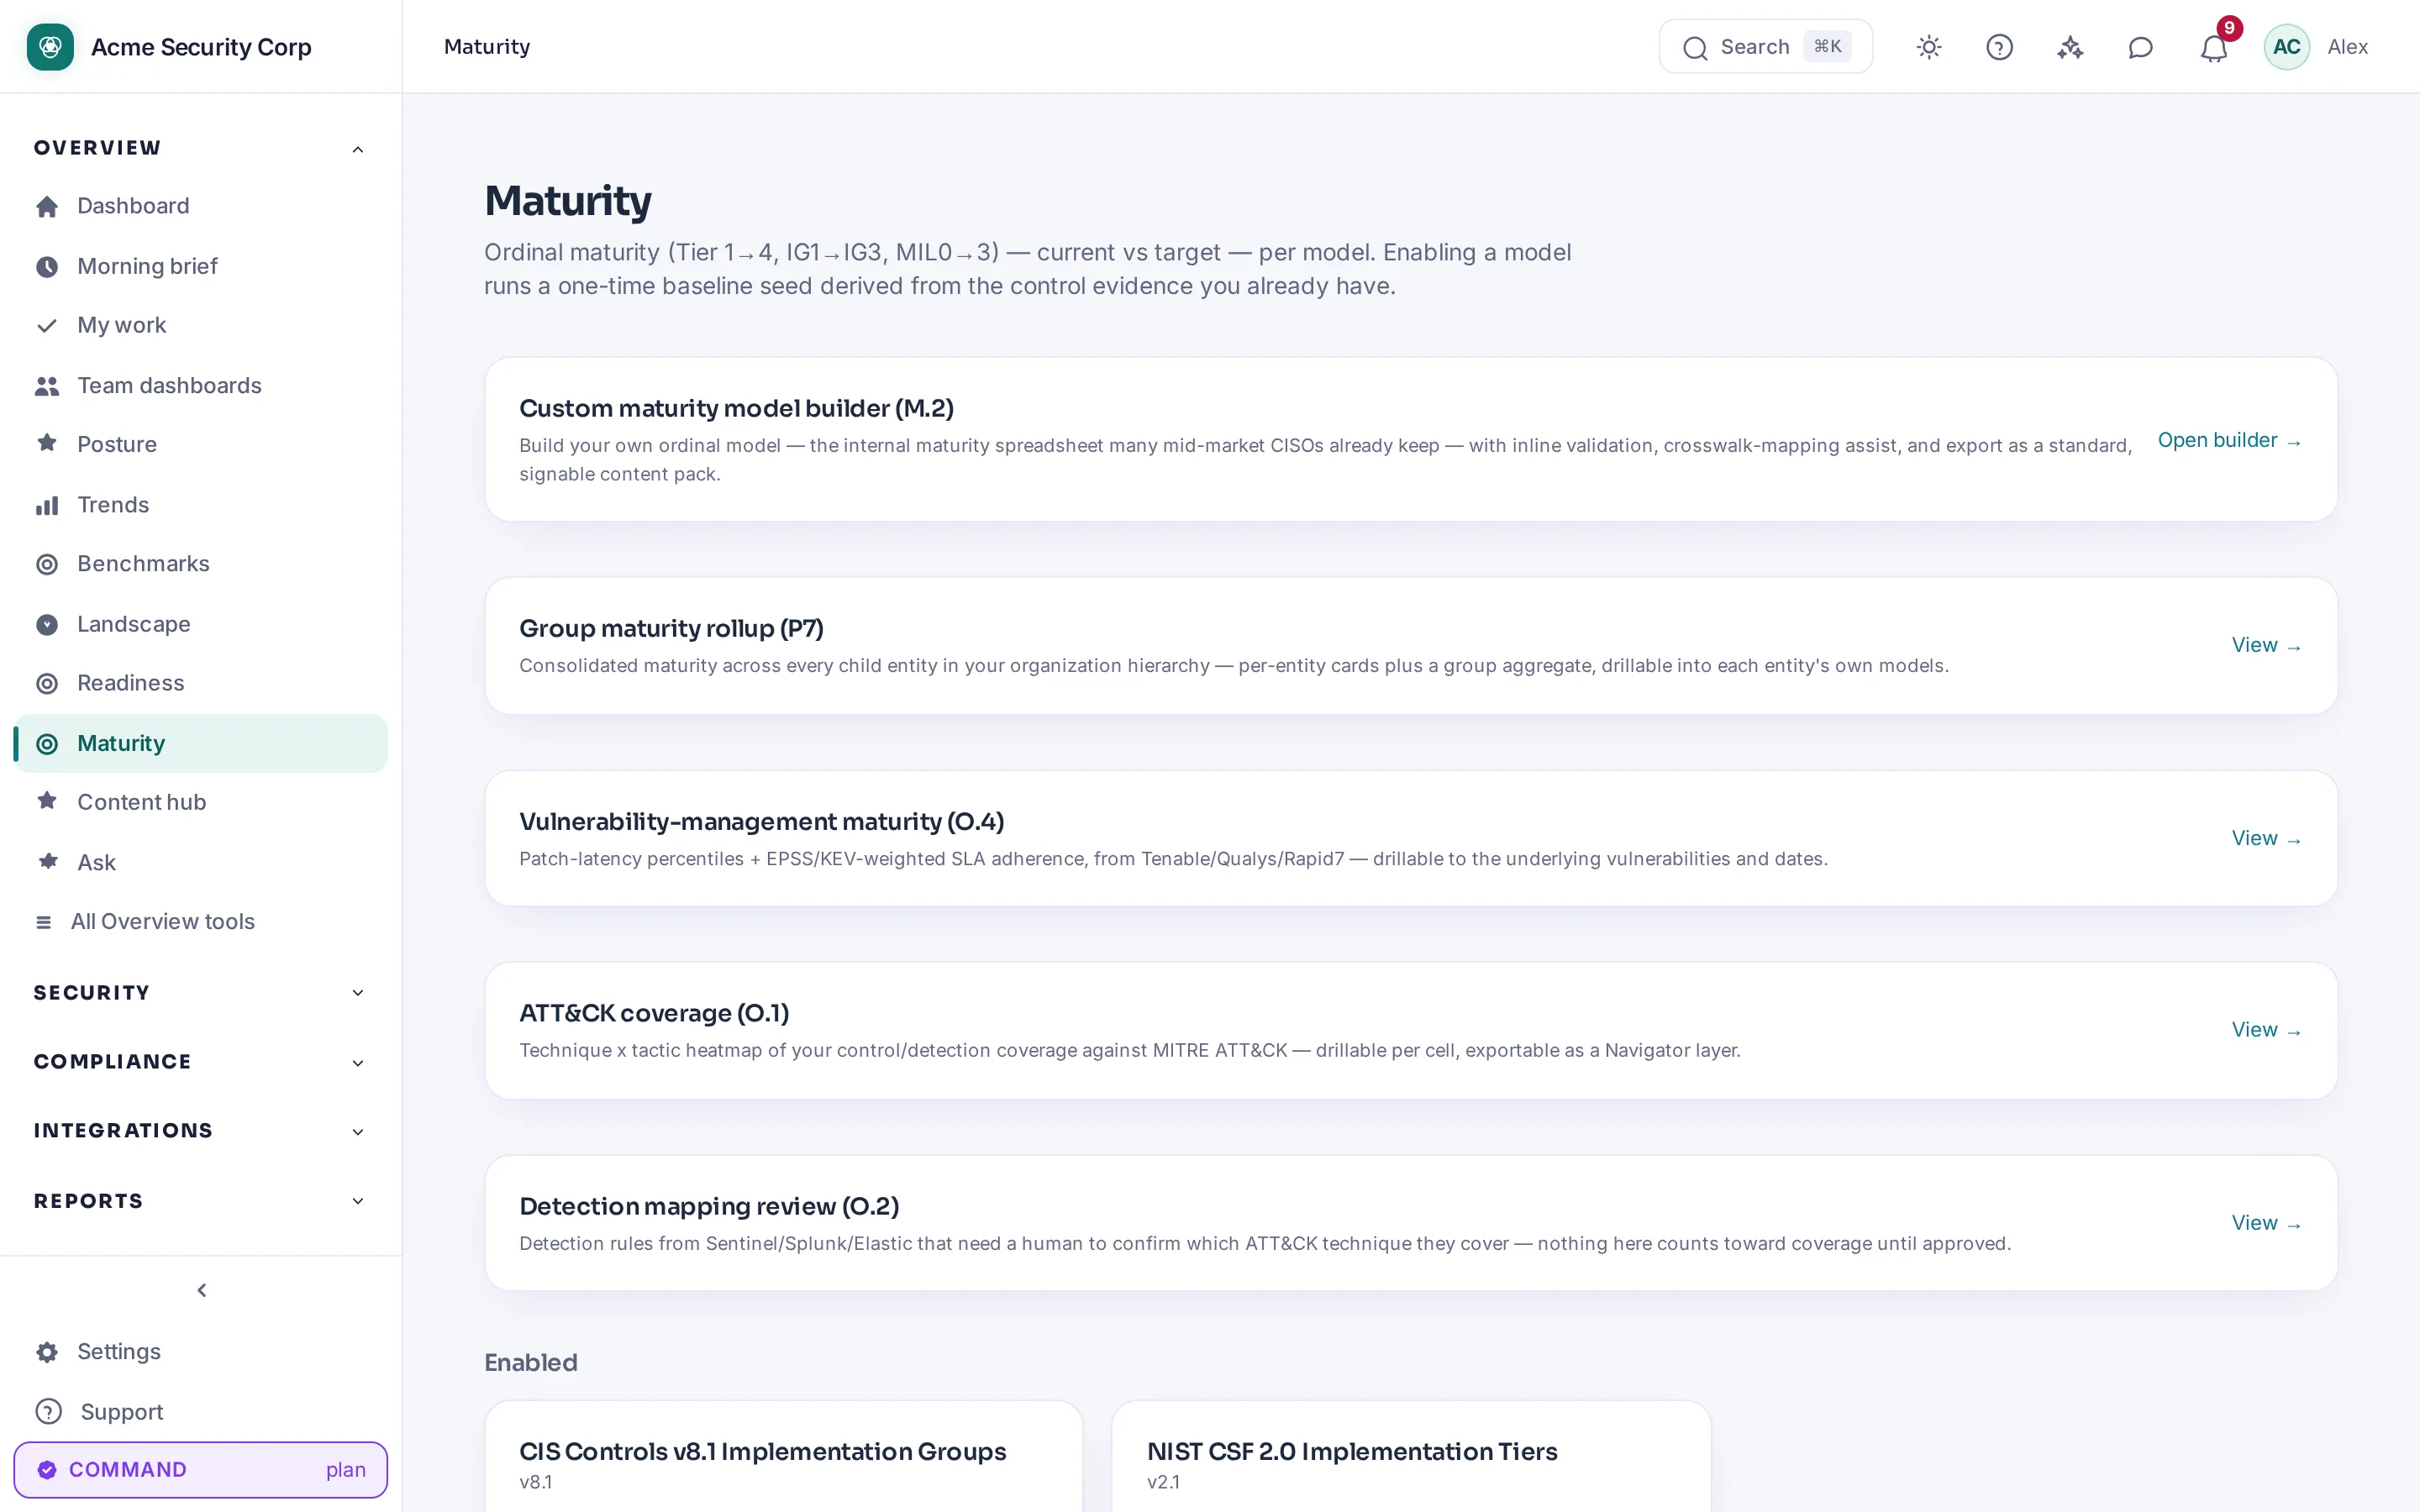Open NIST CSF 2.0 Implementation Tiers card

pyautogui.click(x=1411, y=1456)
